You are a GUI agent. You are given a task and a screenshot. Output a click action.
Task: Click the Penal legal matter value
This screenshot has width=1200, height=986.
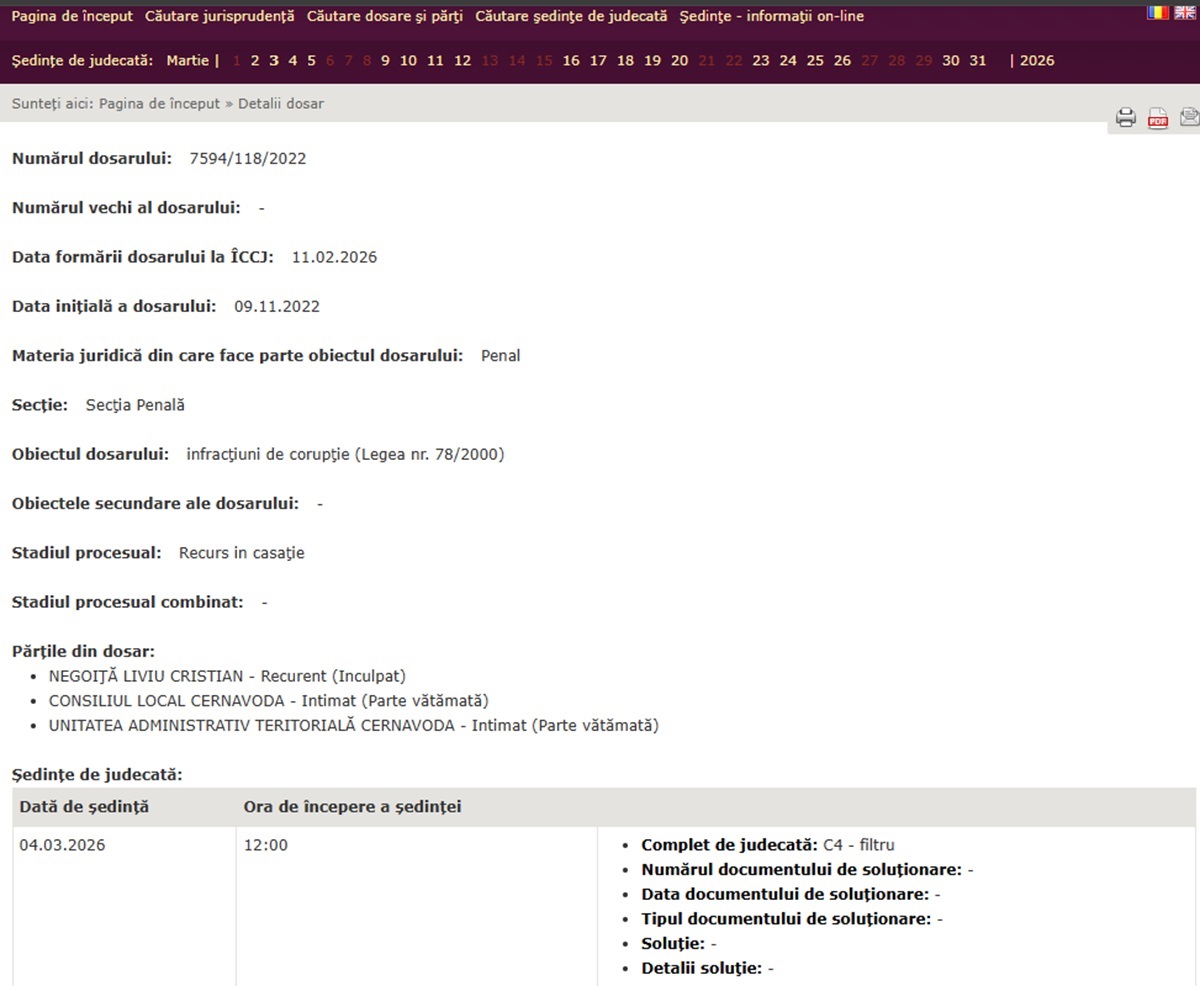tap(500, 356)
